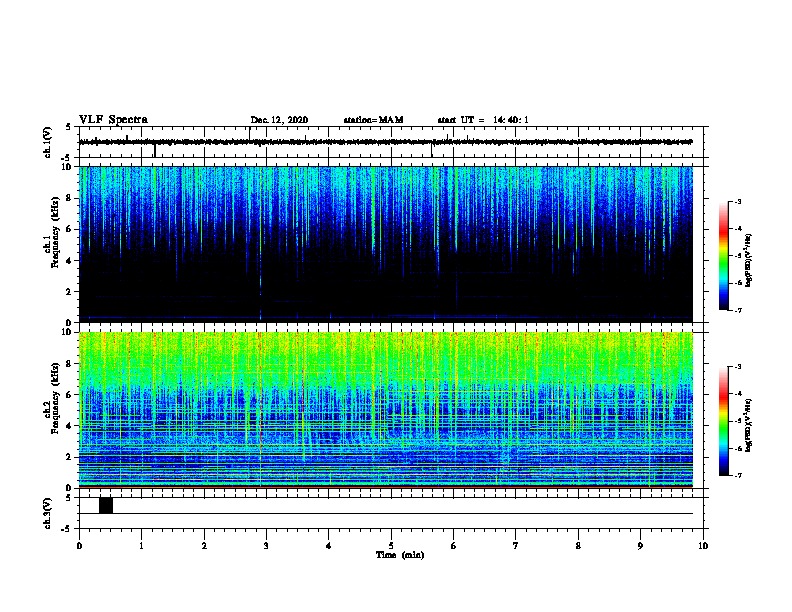The image size is (792, 612).
Task: Click the black block in ch.3 panel
Action: tap(106, 505)
